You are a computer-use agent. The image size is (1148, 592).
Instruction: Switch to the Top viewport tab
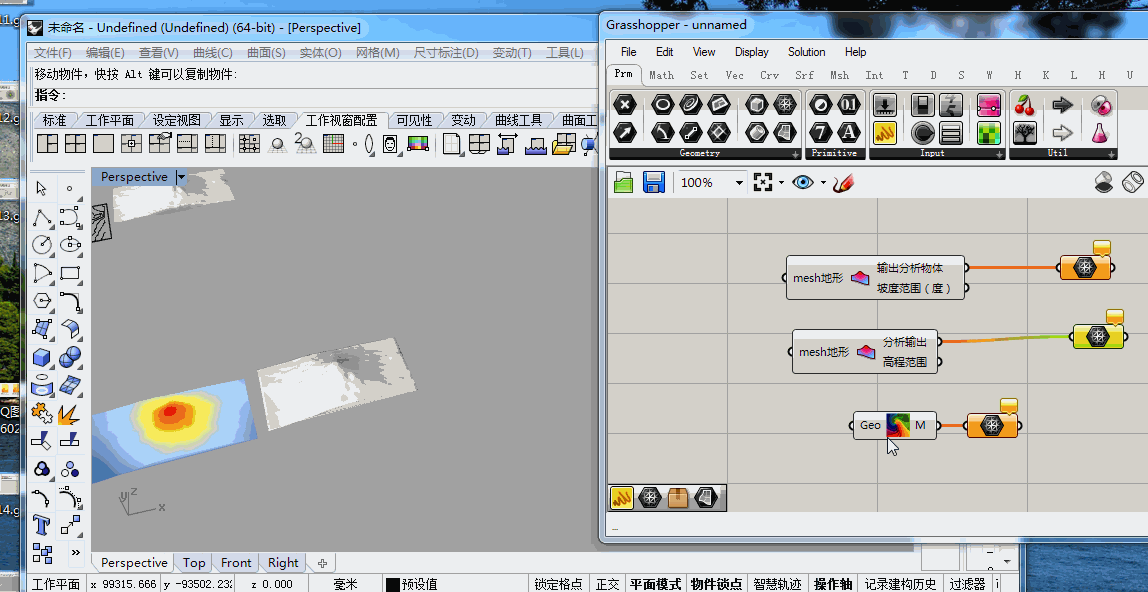click(x=193, y=563)
